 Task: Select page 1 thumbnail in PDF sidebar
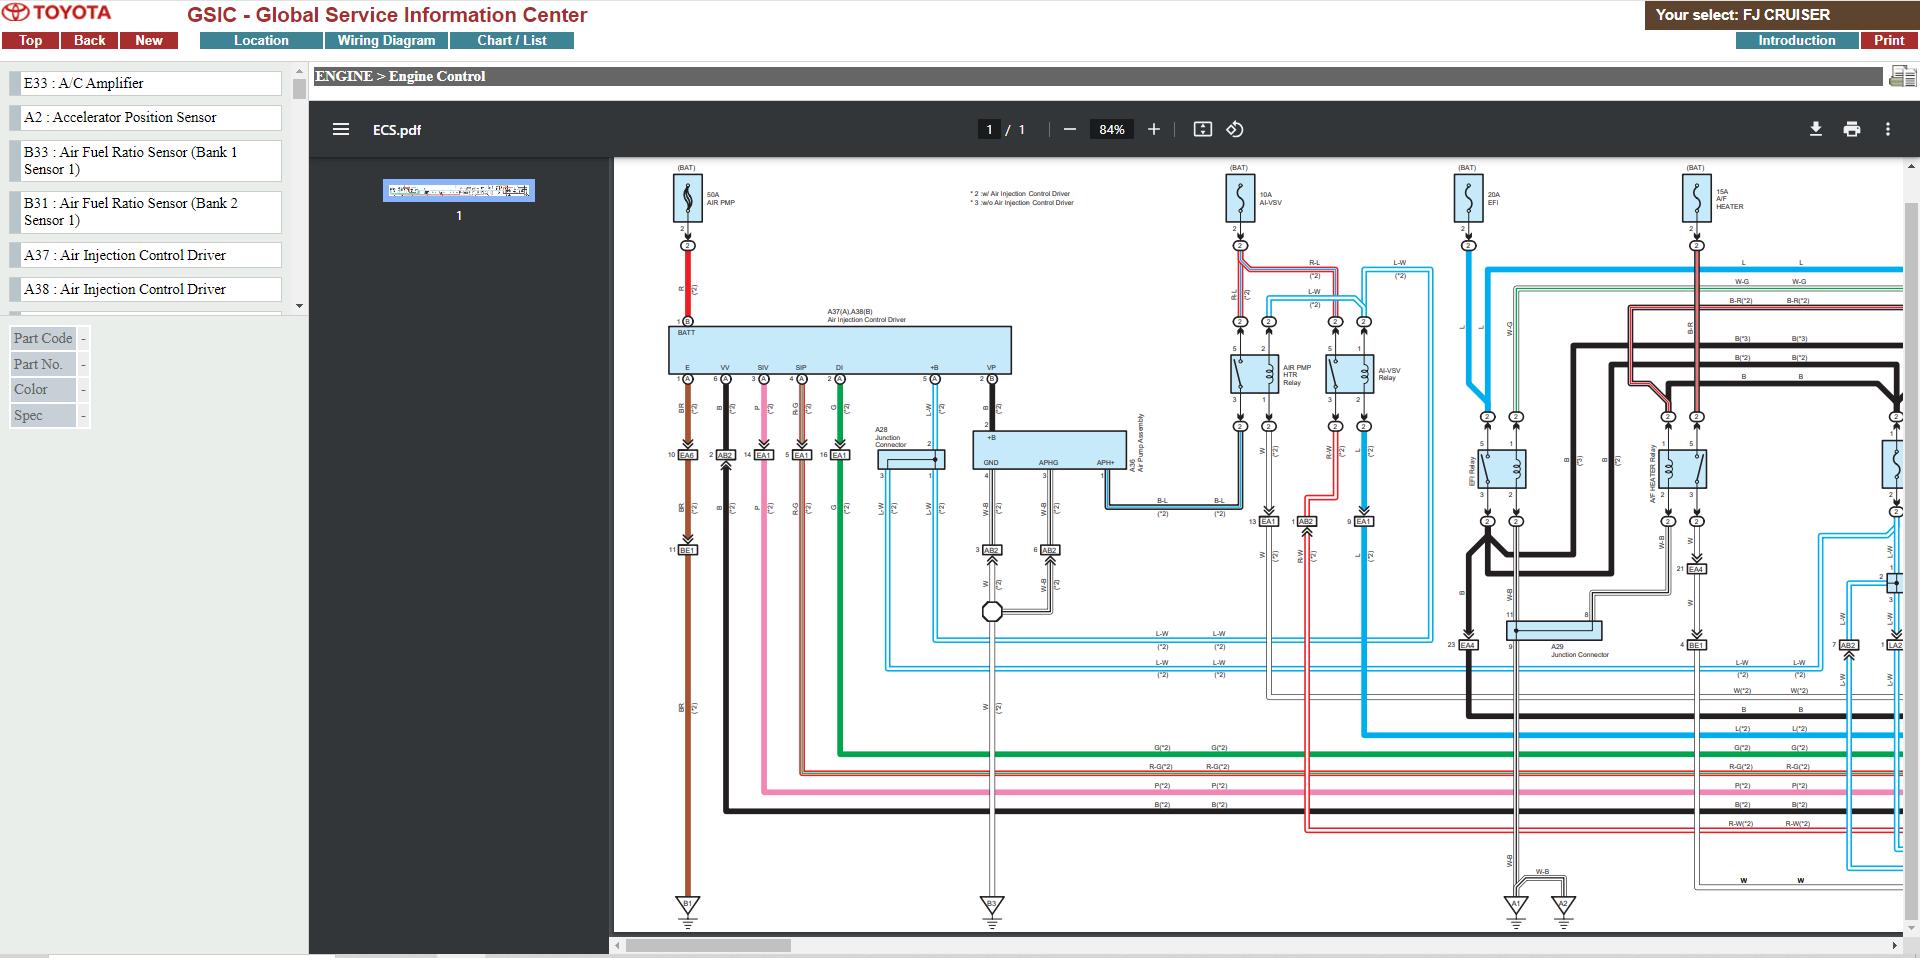[x=459, y=190]
